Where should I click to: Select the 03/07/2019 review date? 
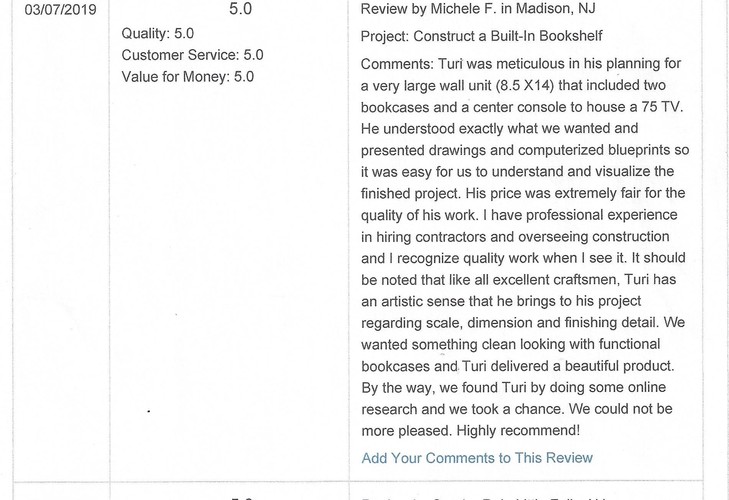[x=60, y=10]
